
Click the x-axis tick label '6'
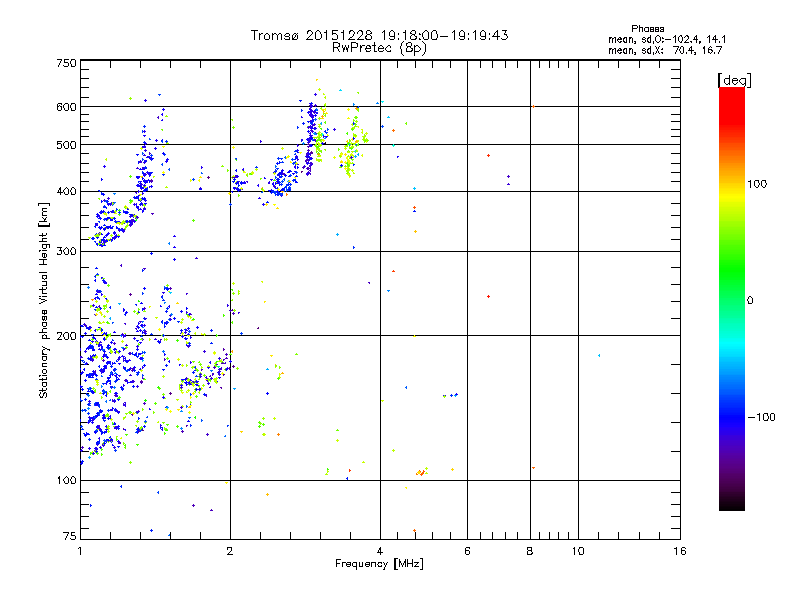pos(467,551)
